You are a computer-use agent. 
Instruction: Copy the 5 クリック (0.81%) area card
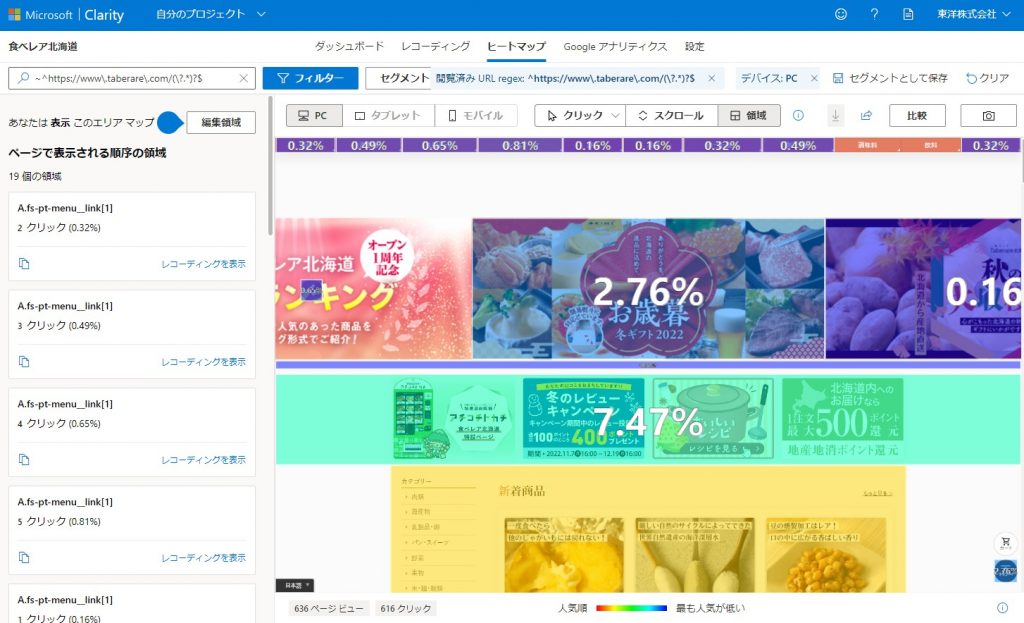24,558
